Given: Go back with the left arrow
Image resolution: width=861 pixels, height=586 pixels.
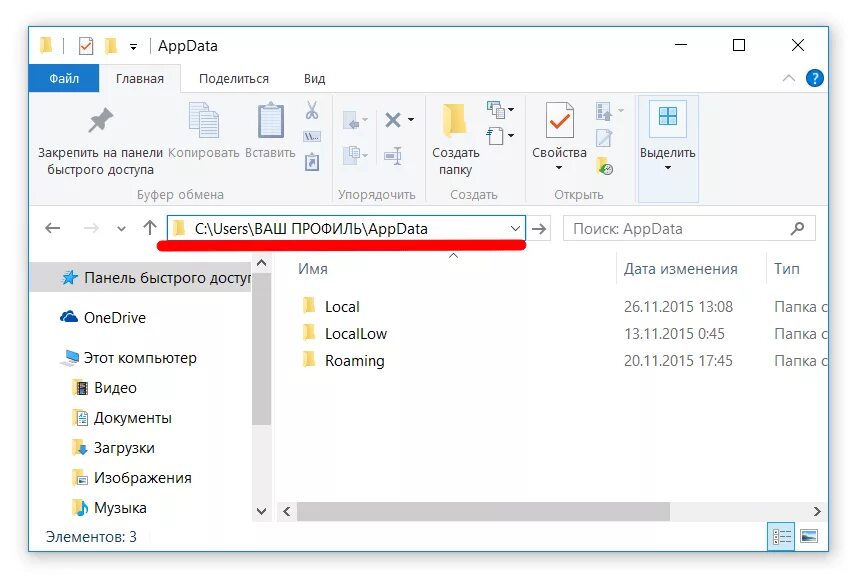Looking at the screenshot, I should (53, 228).
